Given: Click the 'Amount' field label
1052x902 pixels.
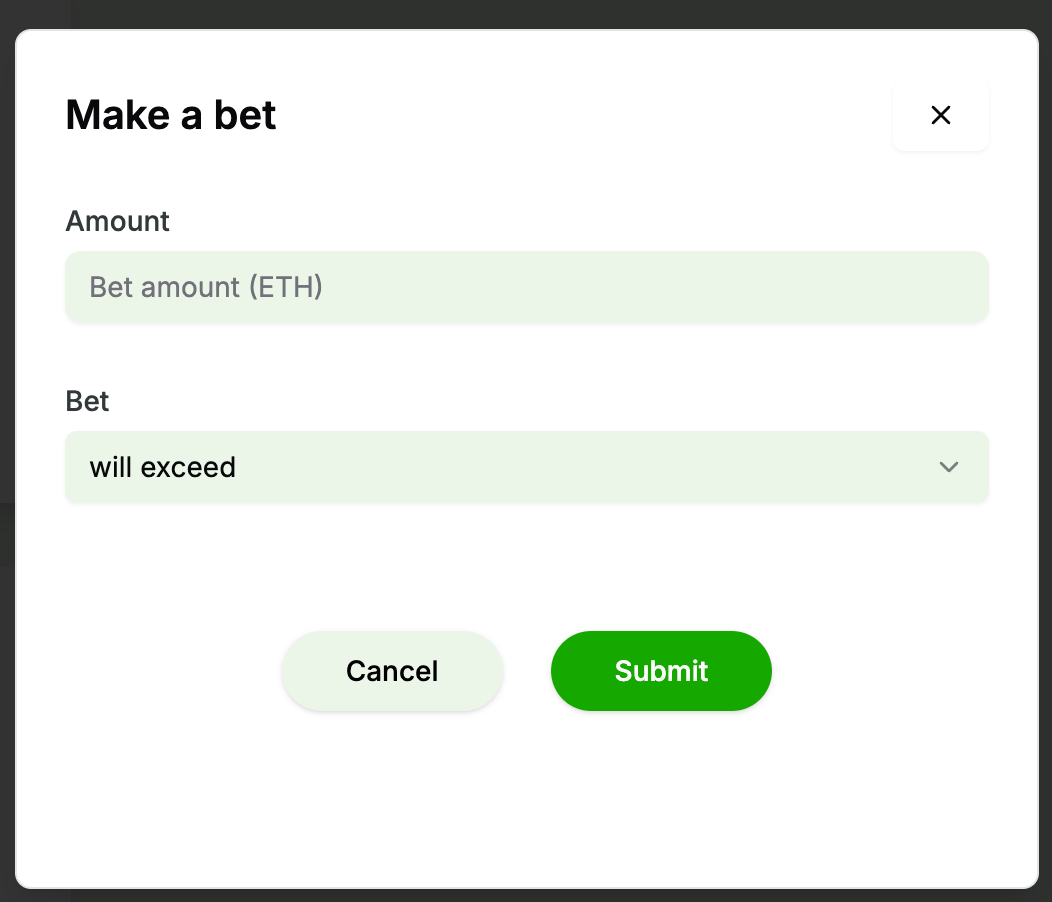Looking at the screenshot, I should (x=117, y=221).
